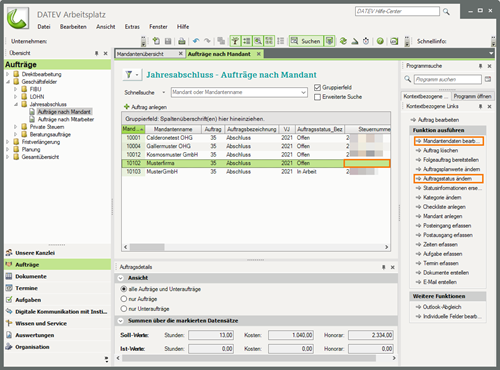This screenshot has width=500, height=370.
Task: Select the Aufträge nach Mitarbeiter tree item
Action: pos(66,119)
